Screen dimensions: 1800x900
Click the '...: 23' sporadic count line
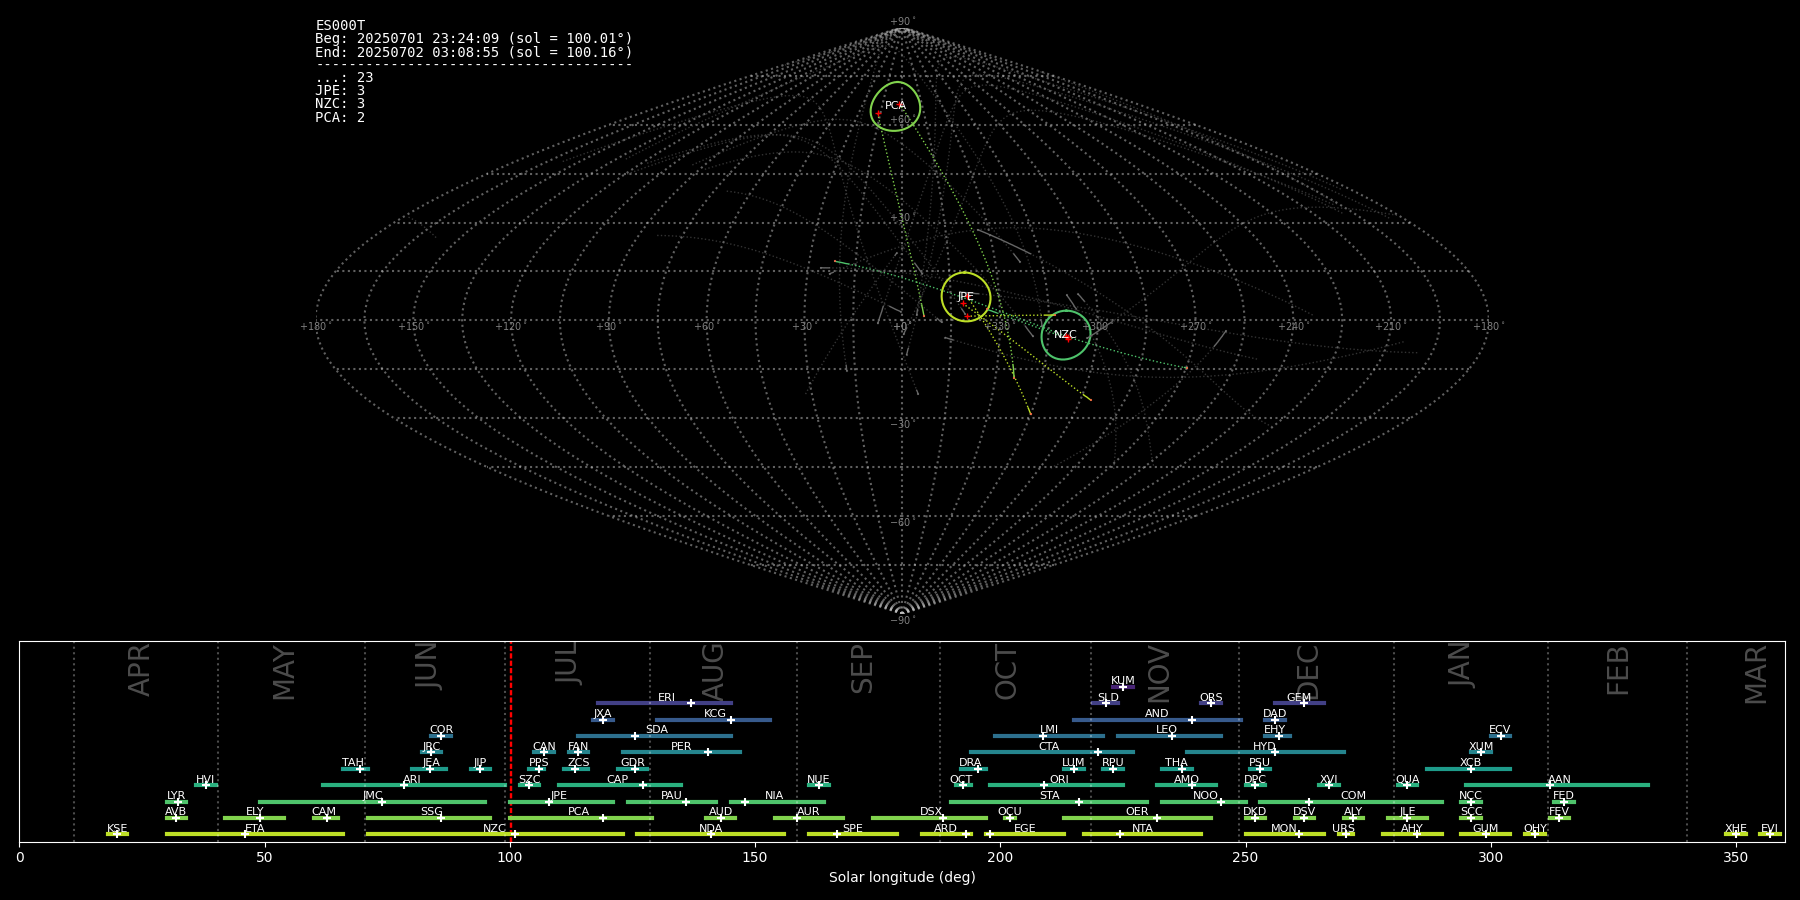(x=344, y=78)
